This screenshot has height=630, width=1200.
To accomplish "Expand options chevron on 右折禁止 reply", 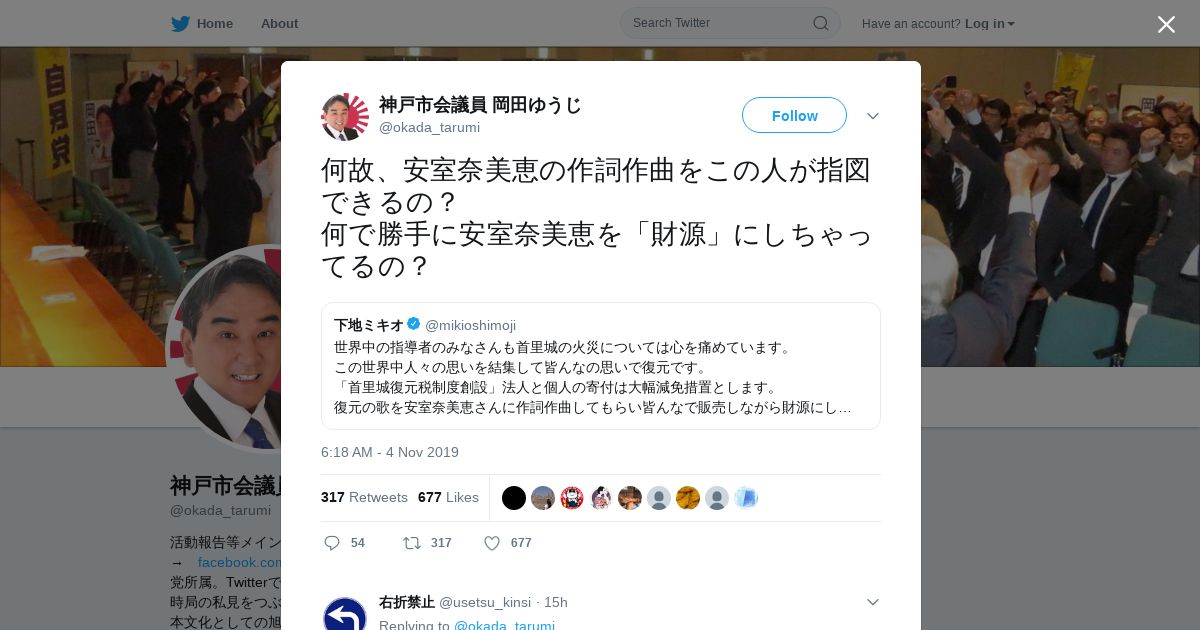I will 873,602.
